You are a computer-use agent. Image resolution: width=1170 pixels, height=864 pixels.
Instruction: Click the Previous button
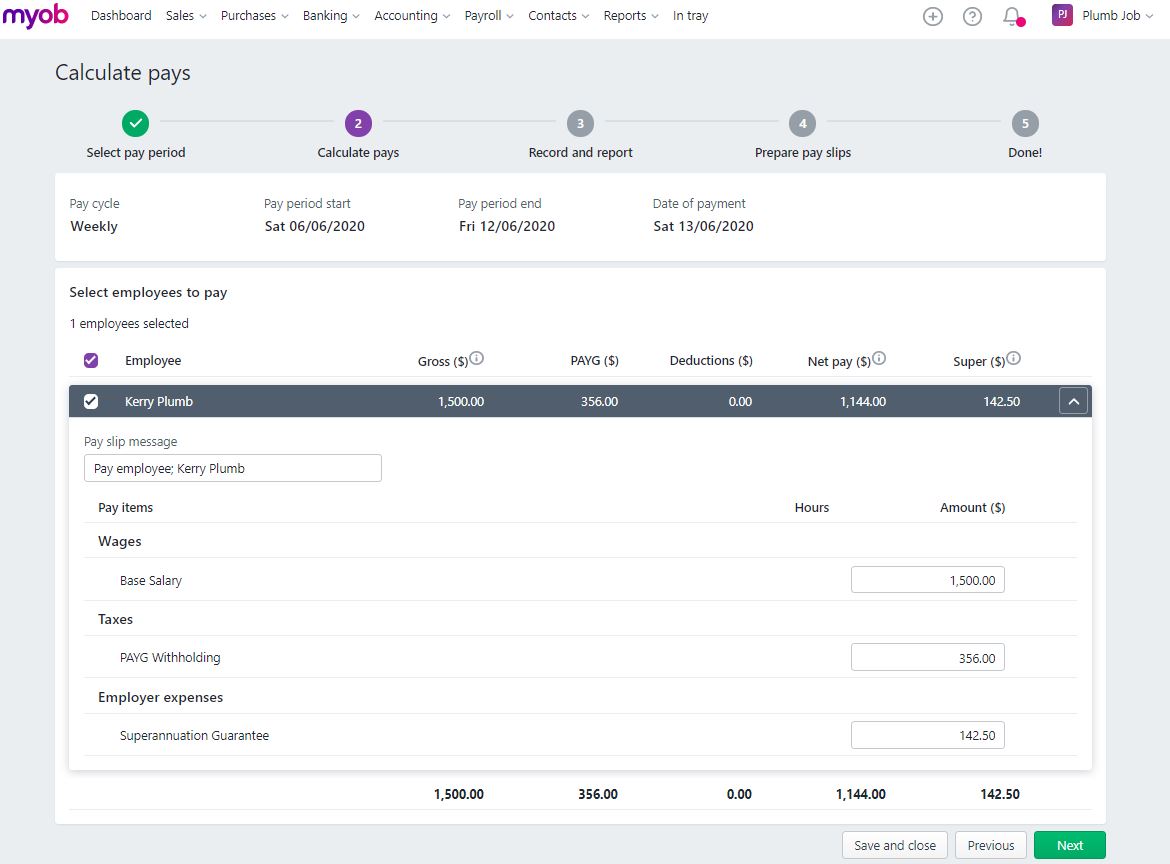[x=990, y=844]
